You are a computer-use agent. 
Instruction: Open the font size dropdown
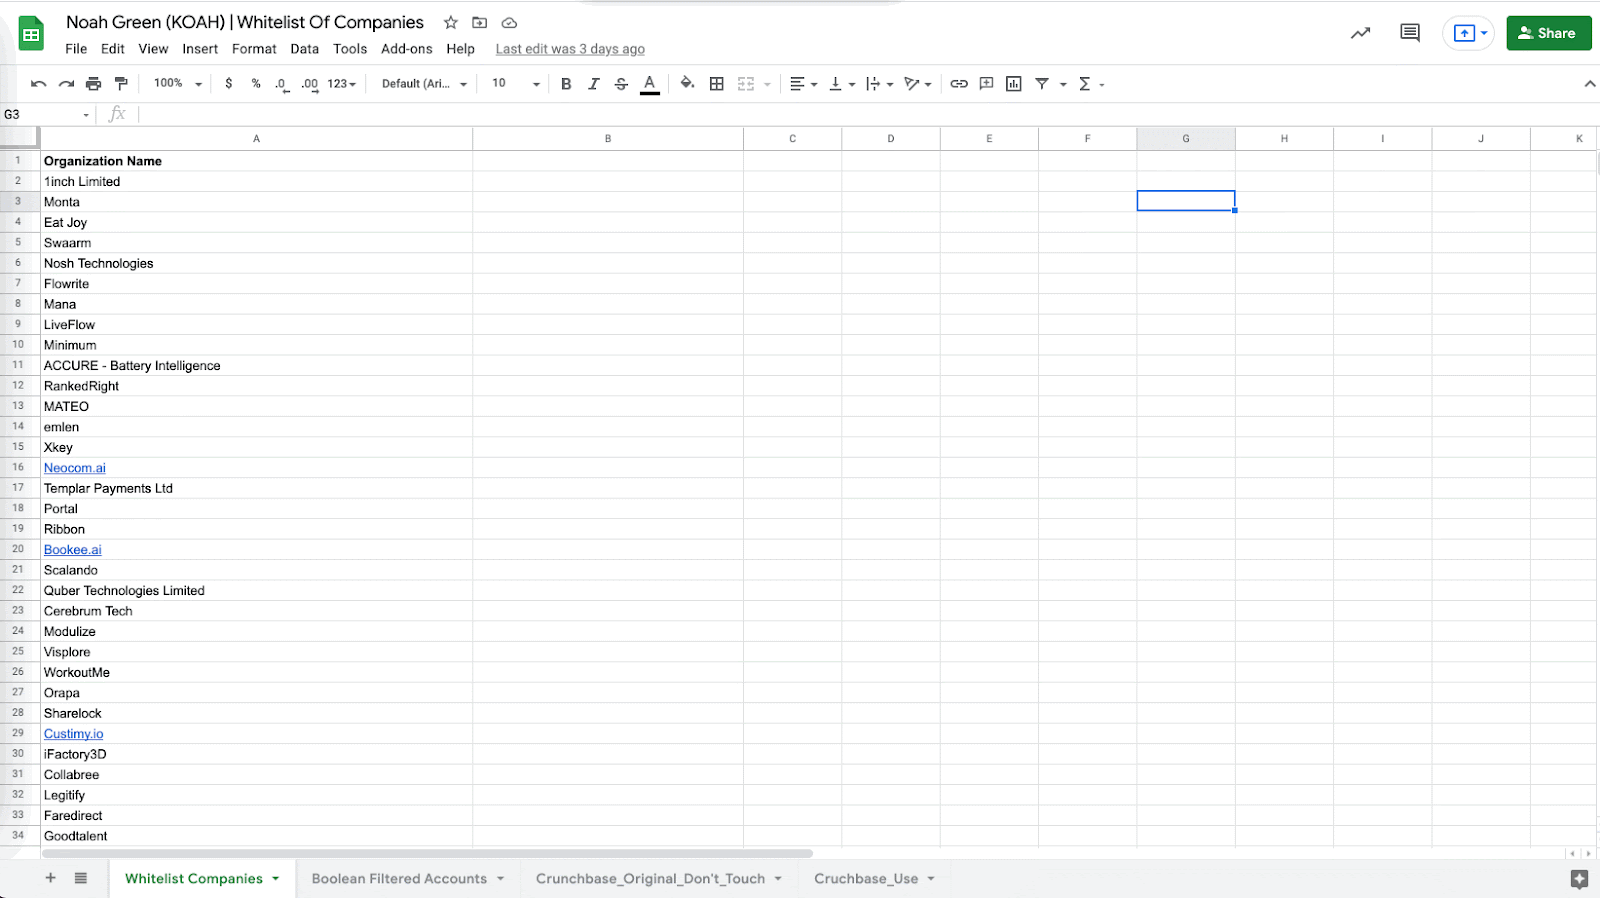click(516, 84)
